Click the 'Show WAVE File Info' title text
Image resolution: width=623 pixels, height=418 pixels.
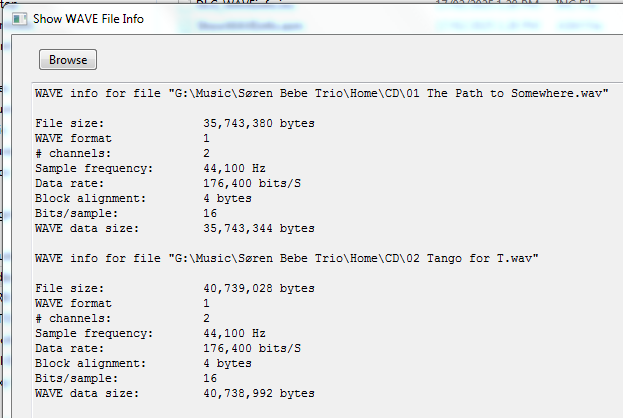click(88, 19)
